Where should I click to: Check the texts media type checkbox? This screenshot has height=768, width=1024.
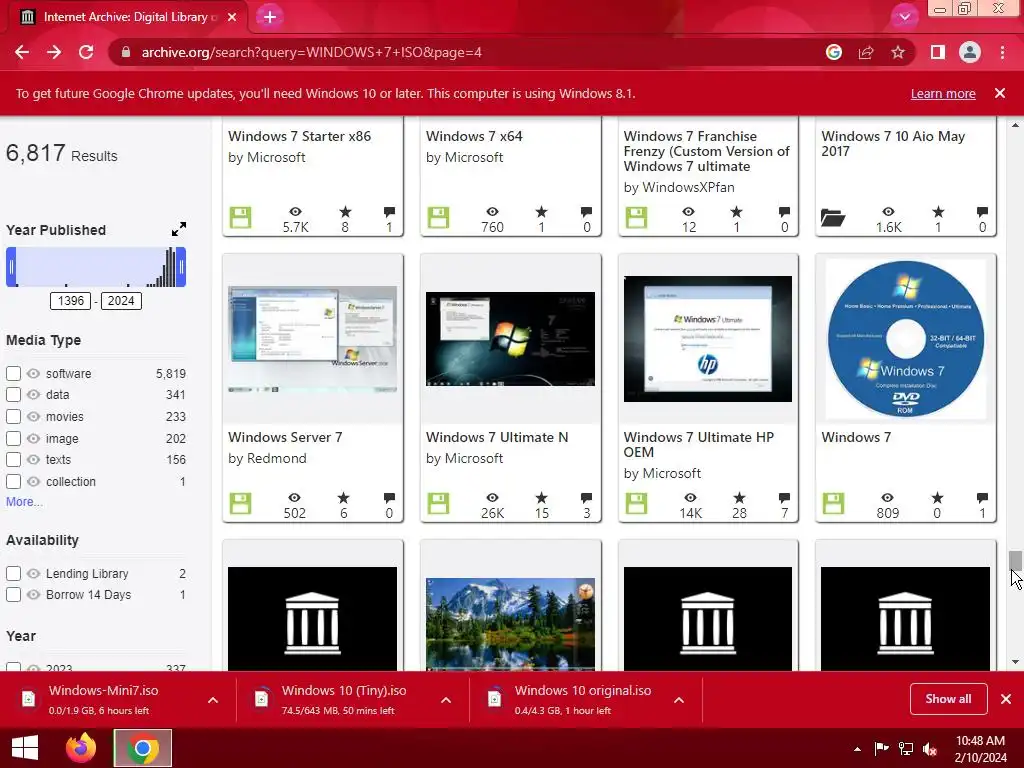[13, 460]
